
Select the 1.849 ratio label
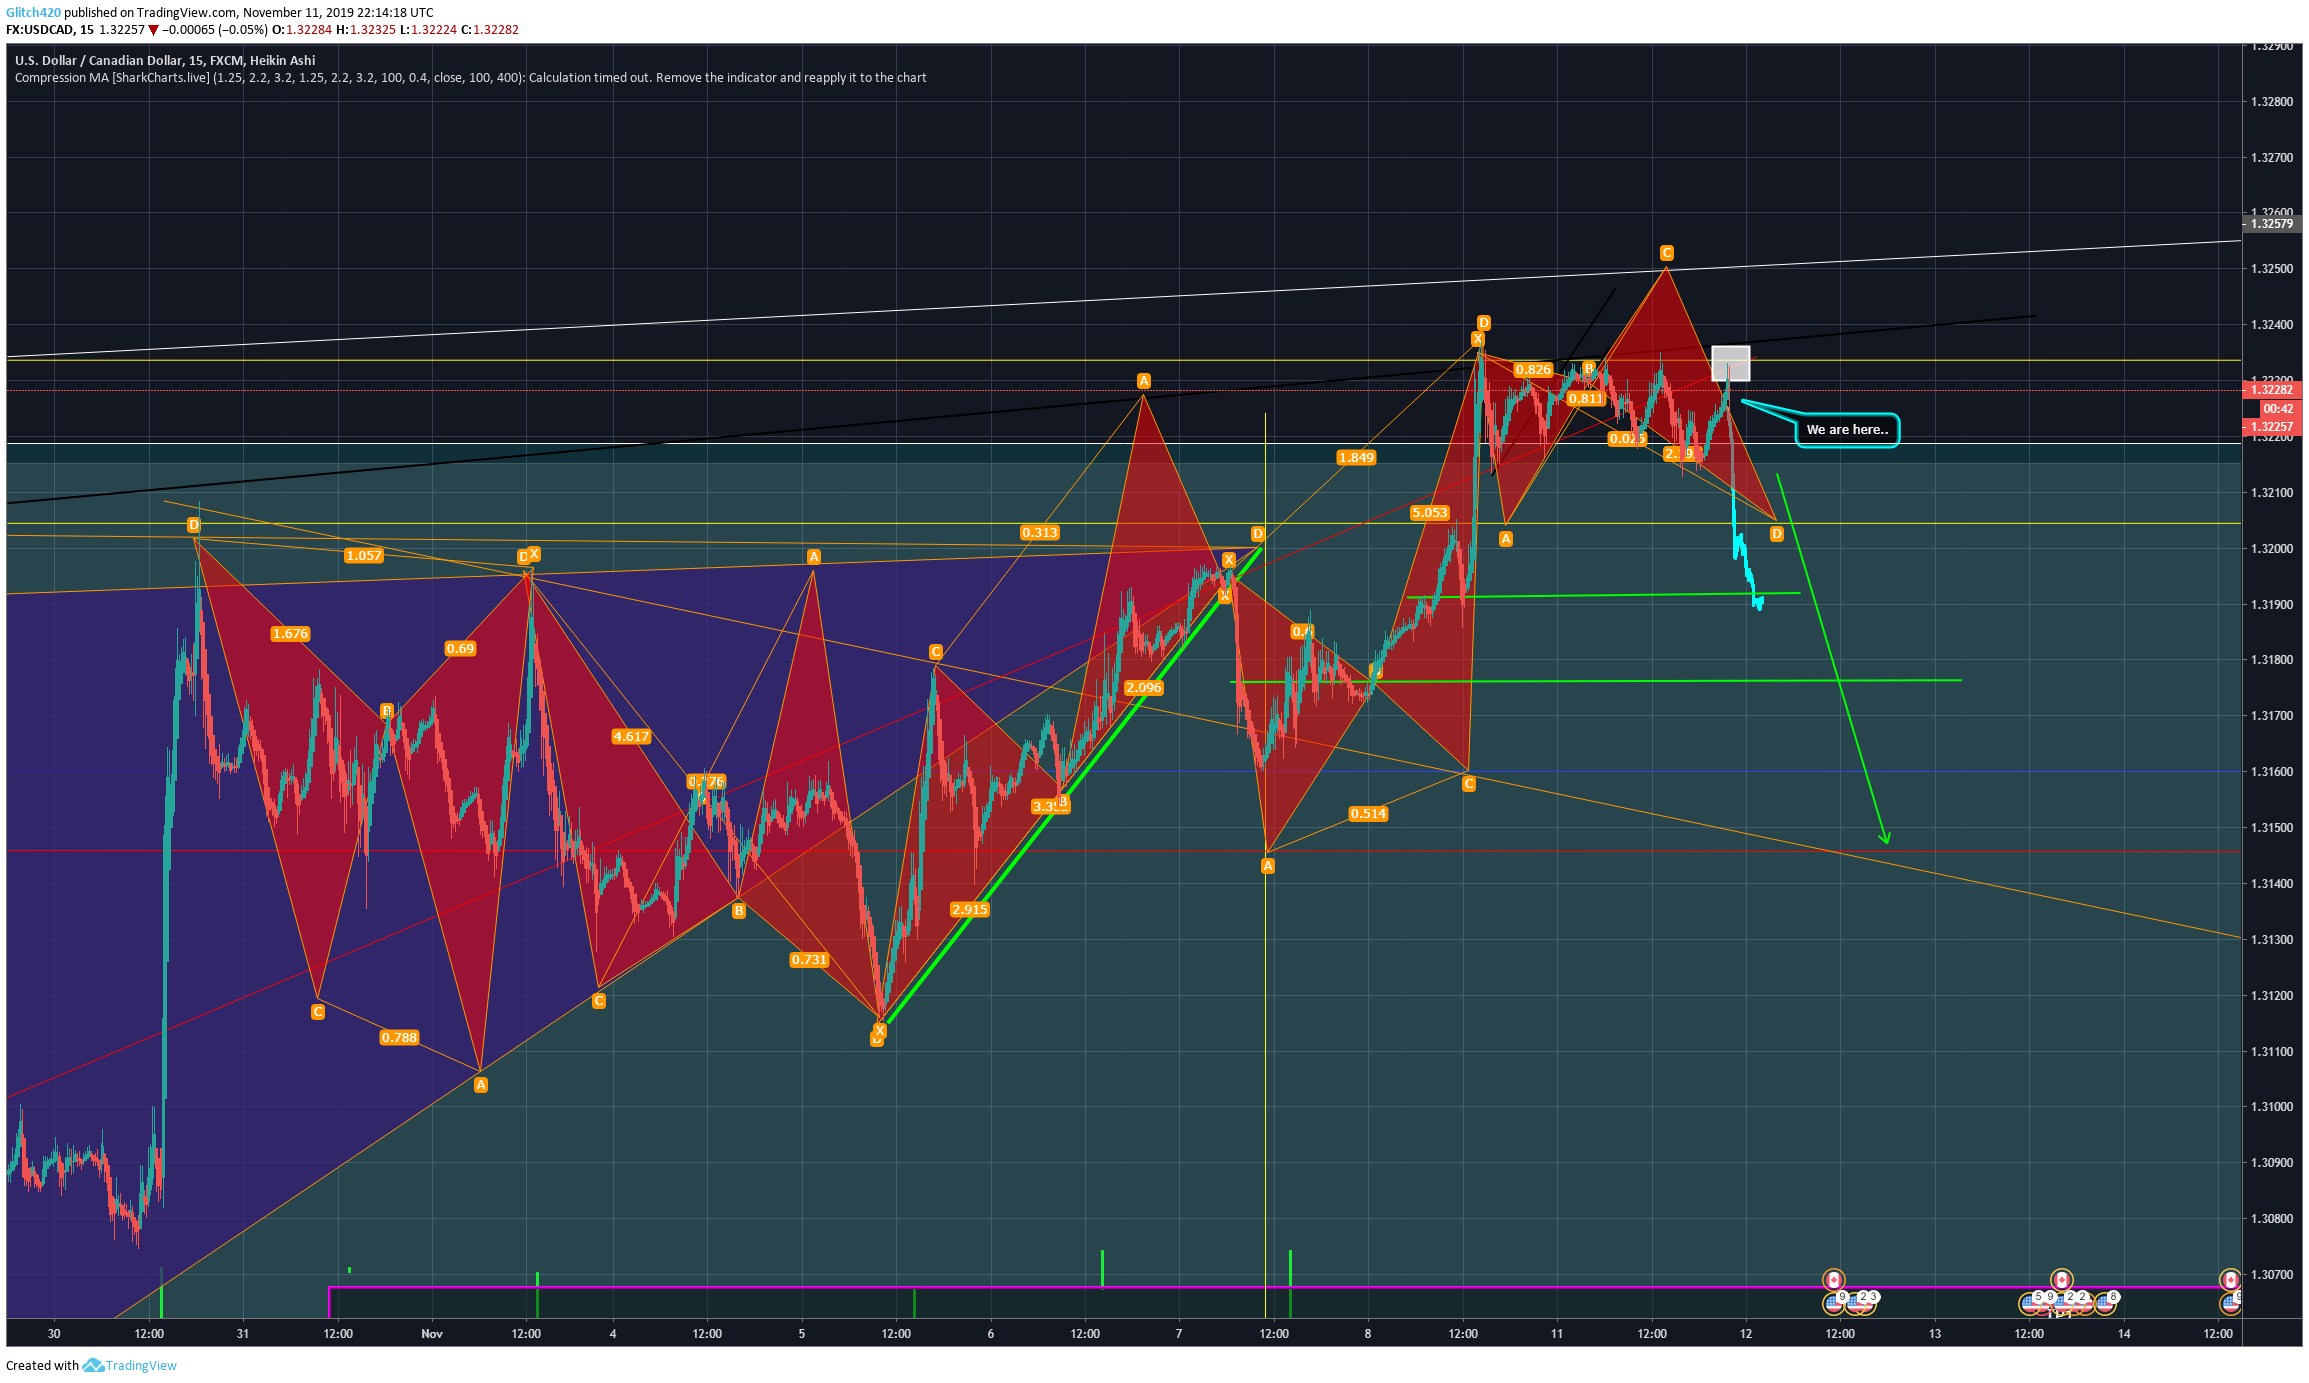tap(1356, 458)
